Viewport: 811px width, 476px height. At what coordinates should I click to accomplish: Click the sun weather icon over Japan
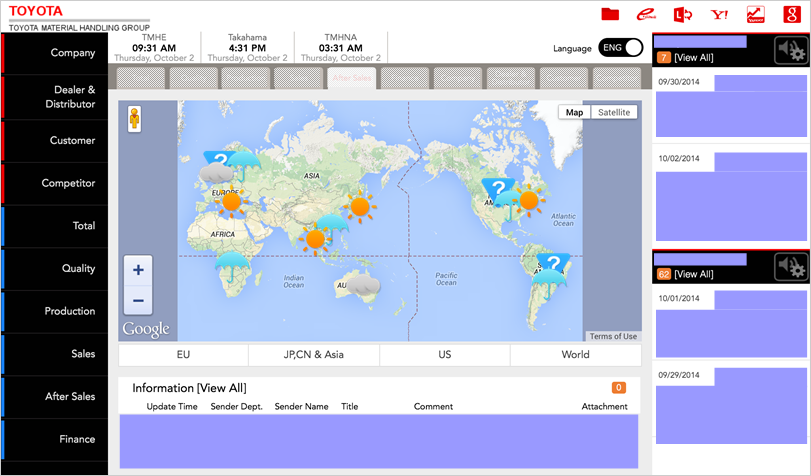click(x=359, y=208)
